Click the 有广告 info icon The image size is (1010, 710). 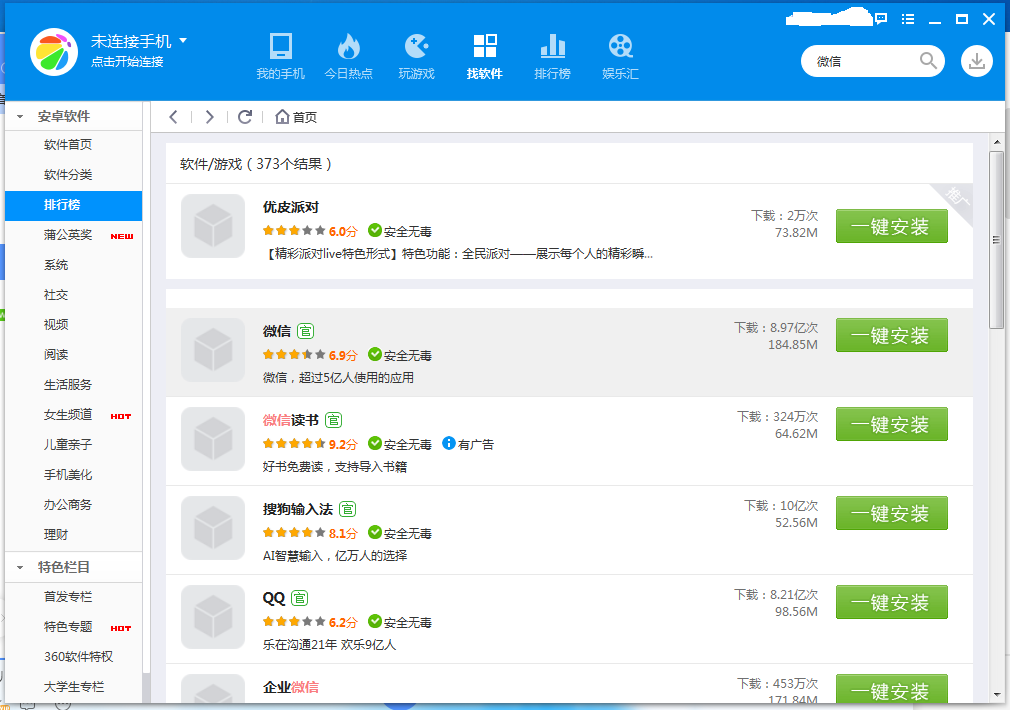(449, 443)
